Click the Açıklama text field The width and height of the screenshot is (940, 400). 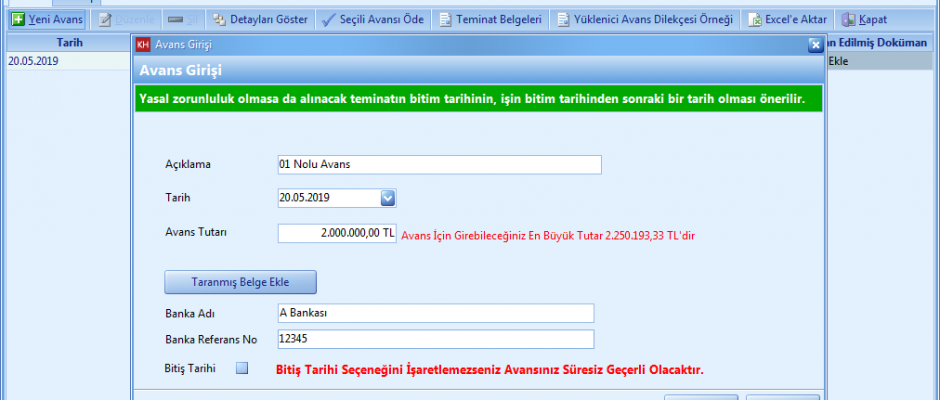pos(439,165)
